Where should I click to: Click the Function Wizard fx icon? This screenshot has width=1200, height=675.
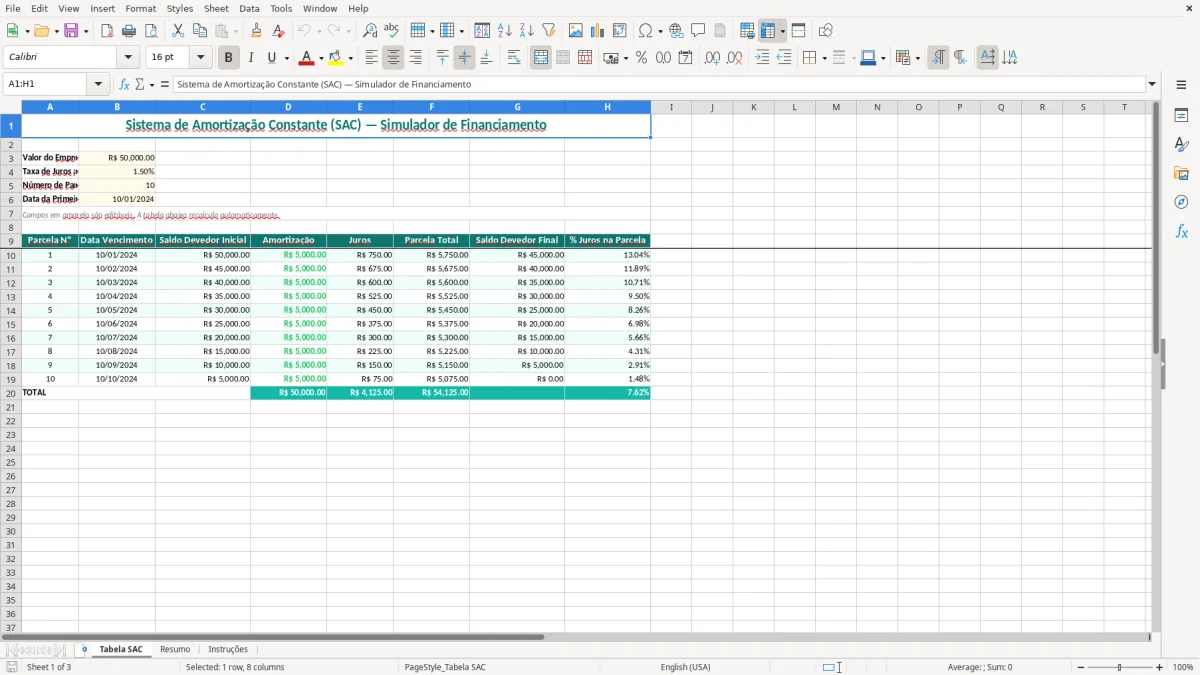click(x=125, y=85)
